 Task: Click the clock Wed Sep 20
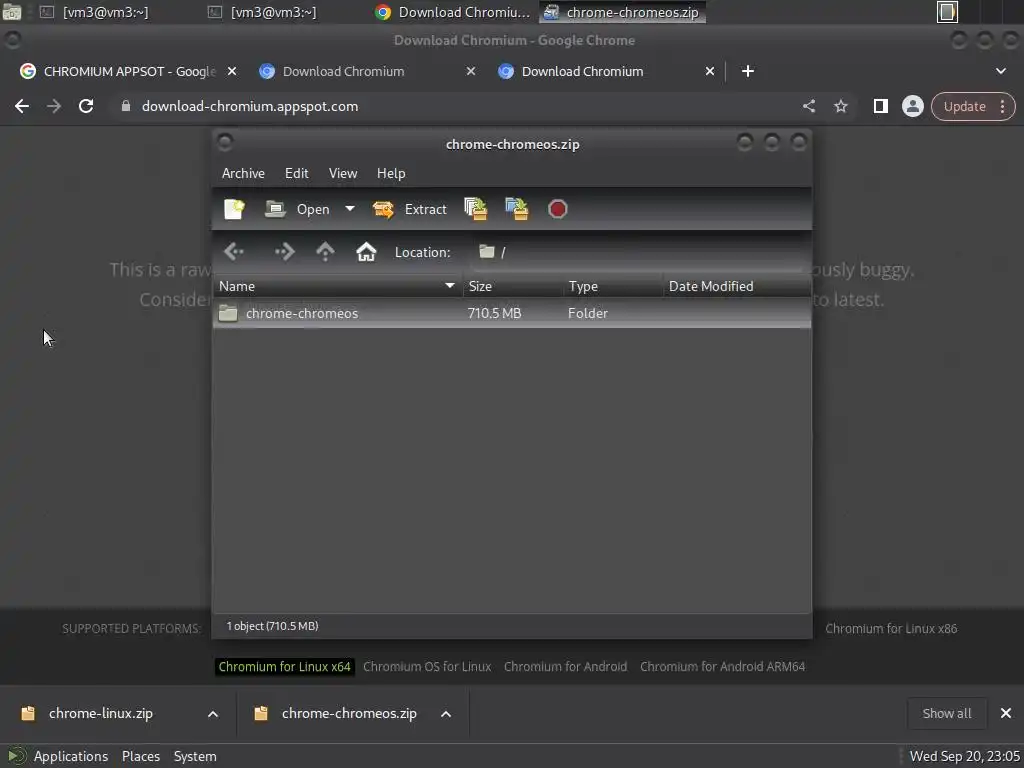[965, 756]
